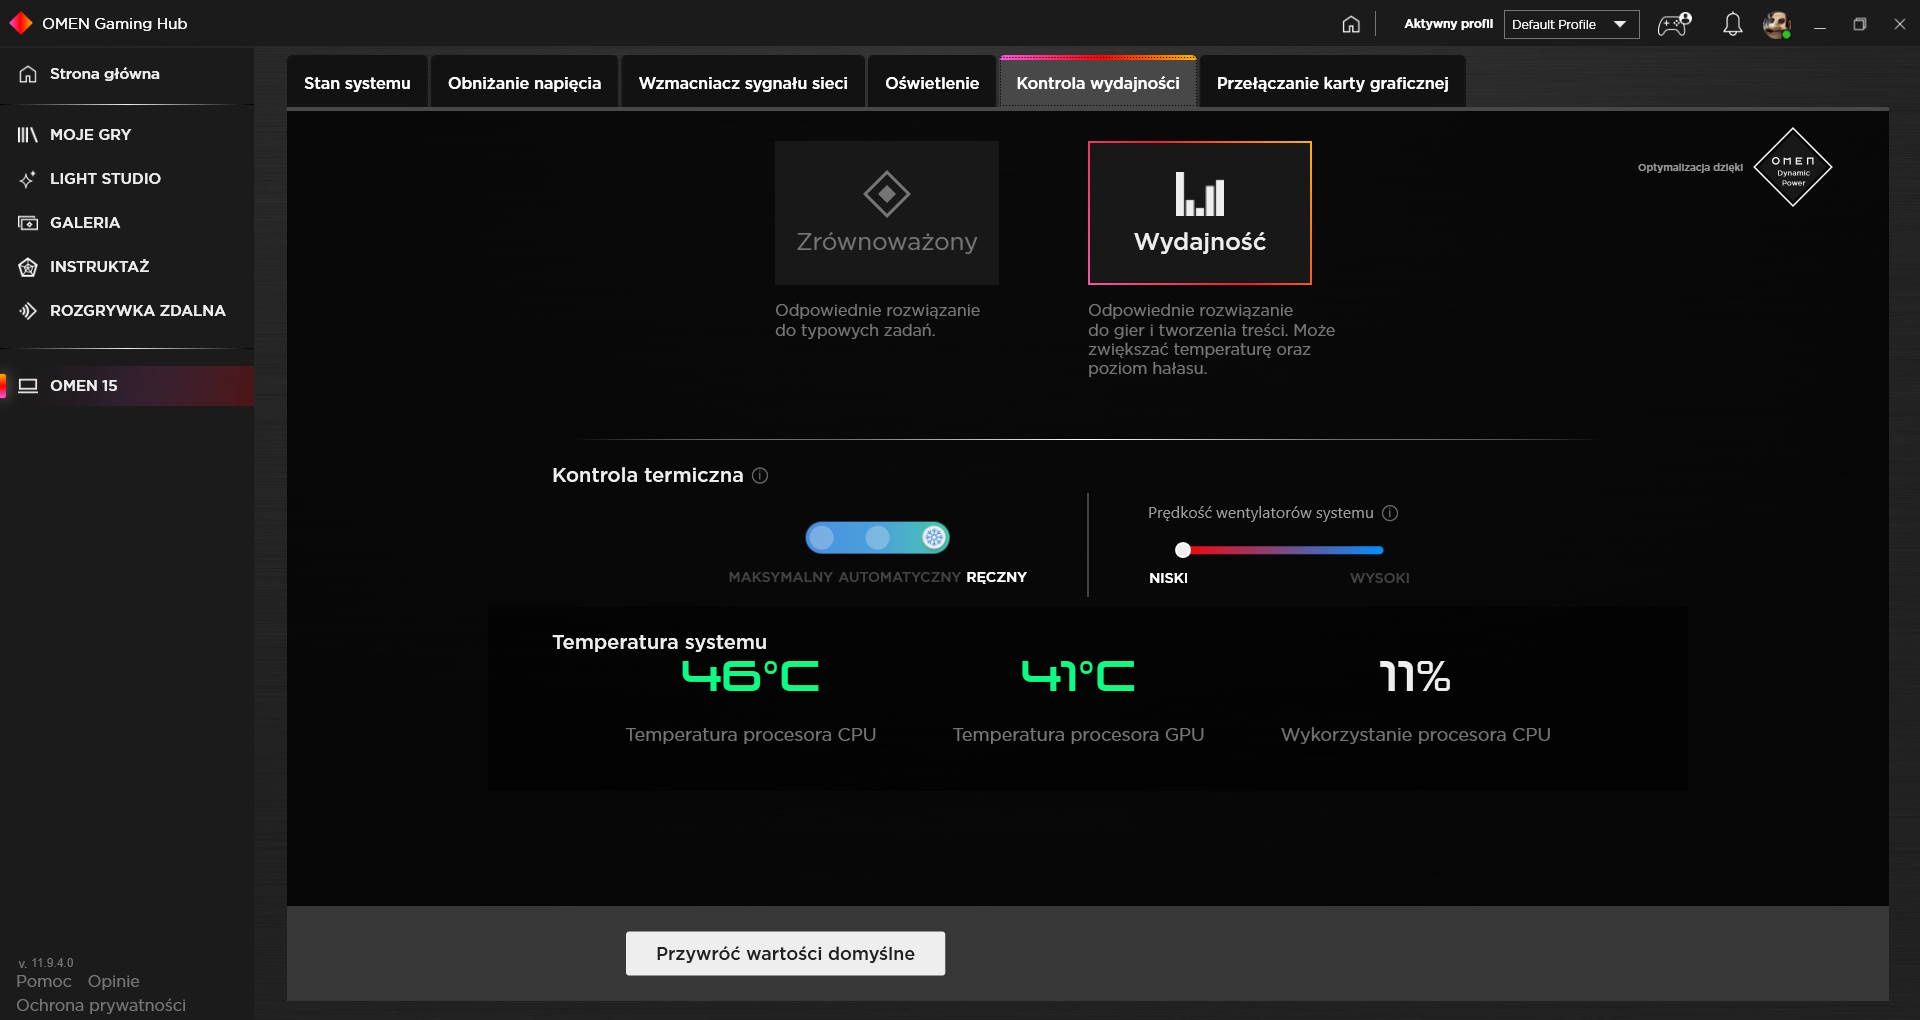Set thermal toggle to Ręczny snowflake position
The width and height of the screenshot is (1920, 1020).
[x=933, y=538]
